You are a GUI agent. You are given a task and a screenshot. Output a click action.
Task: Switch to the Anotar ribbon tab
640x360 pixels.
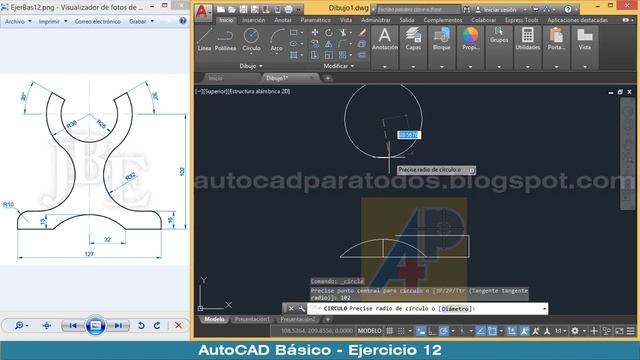[282, 20]
